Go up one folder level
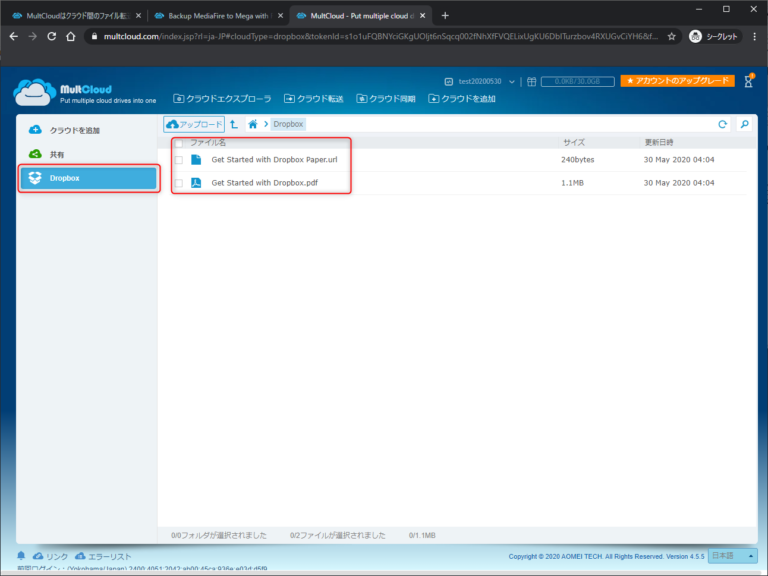The height and width of the screenshot is (576, 768). (233, 125)
